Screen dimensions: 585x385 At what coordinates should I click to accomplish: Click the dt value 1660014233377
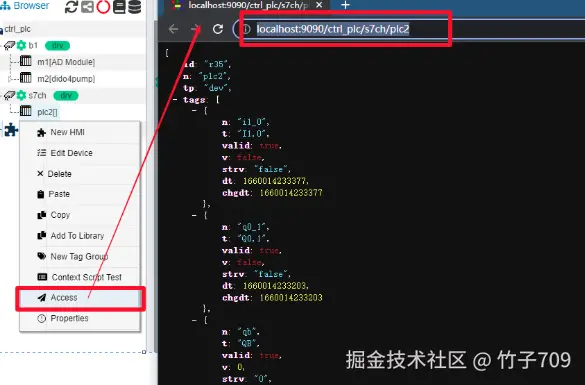274,181
